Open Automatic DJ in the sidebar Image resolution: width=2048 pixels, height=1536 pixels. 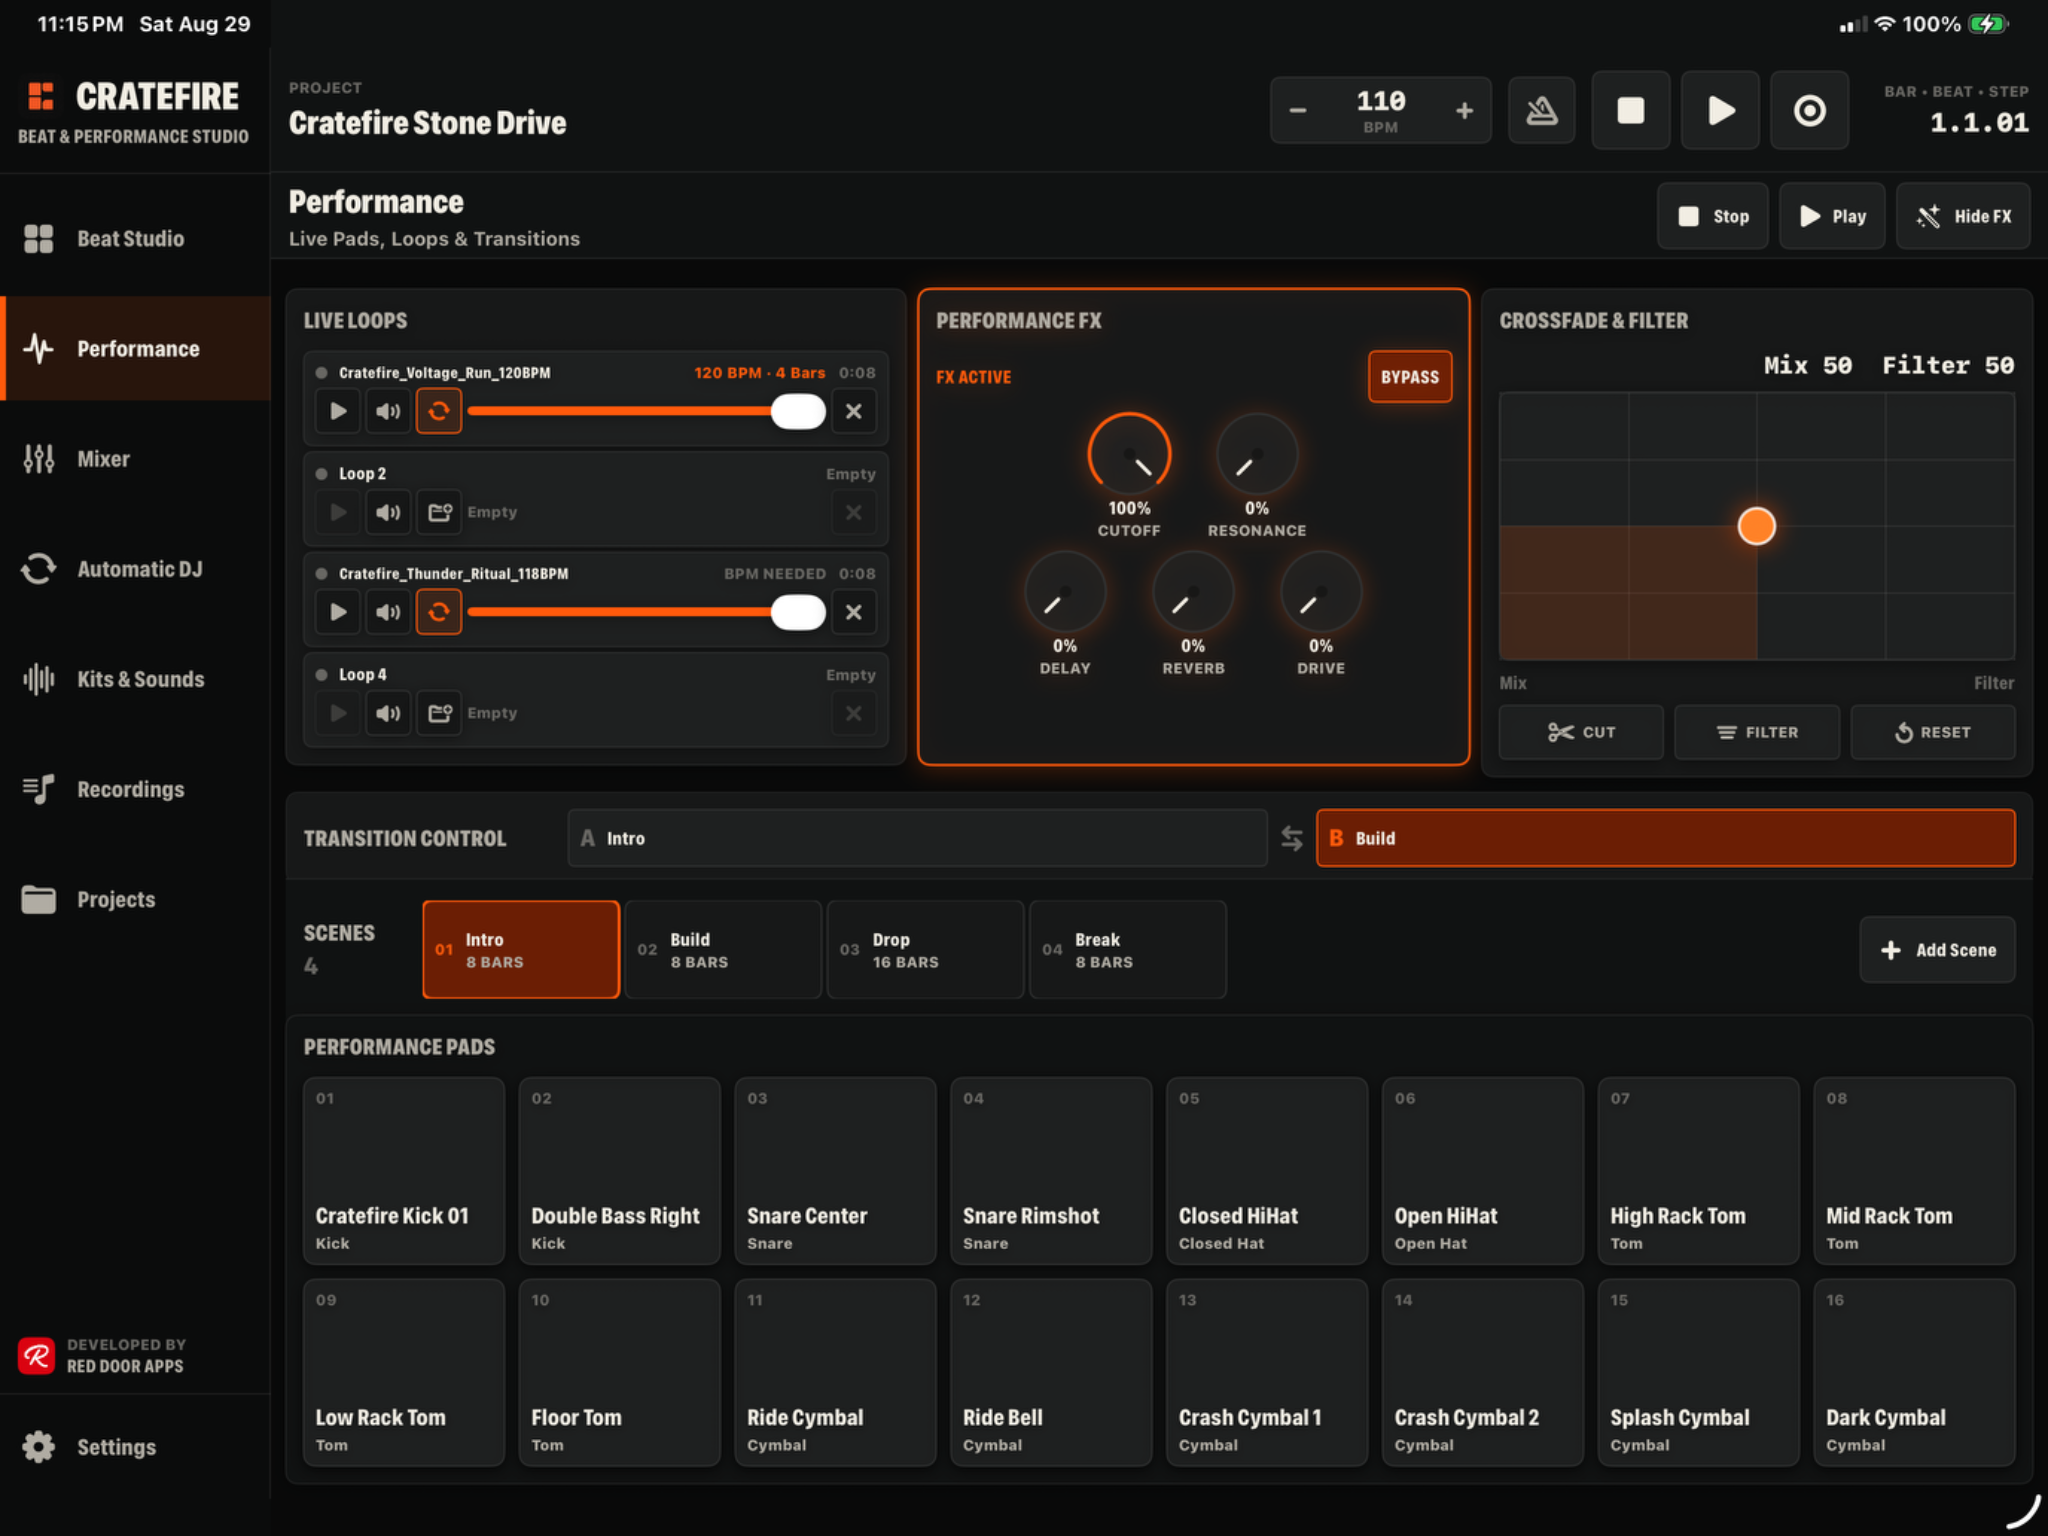coord(135,569)
